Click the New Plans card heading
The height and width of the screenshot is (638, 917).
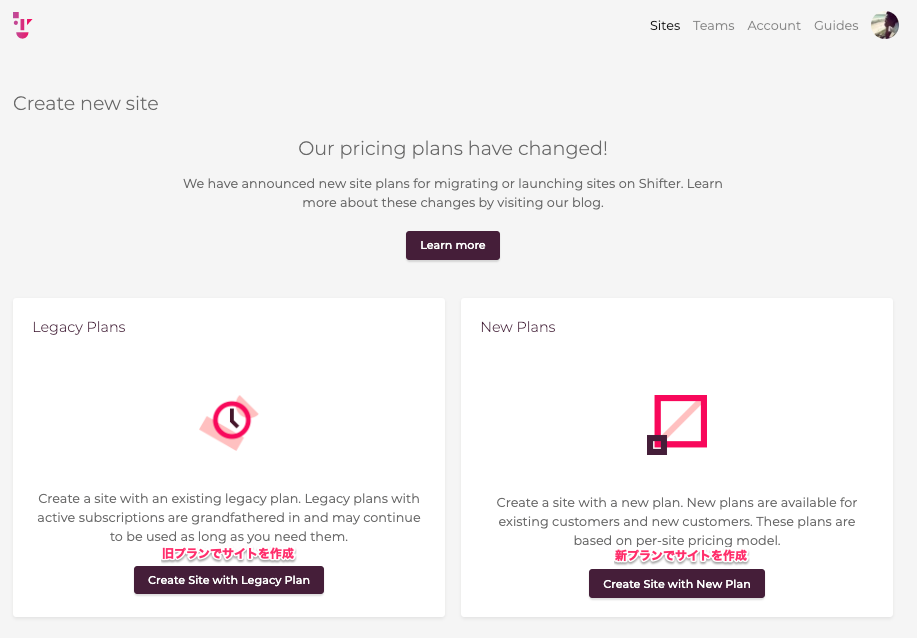click(x=518, y=327)
